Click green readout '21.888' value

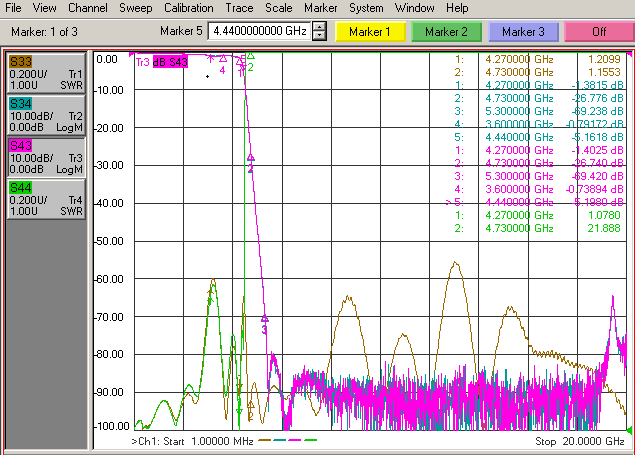604,228
